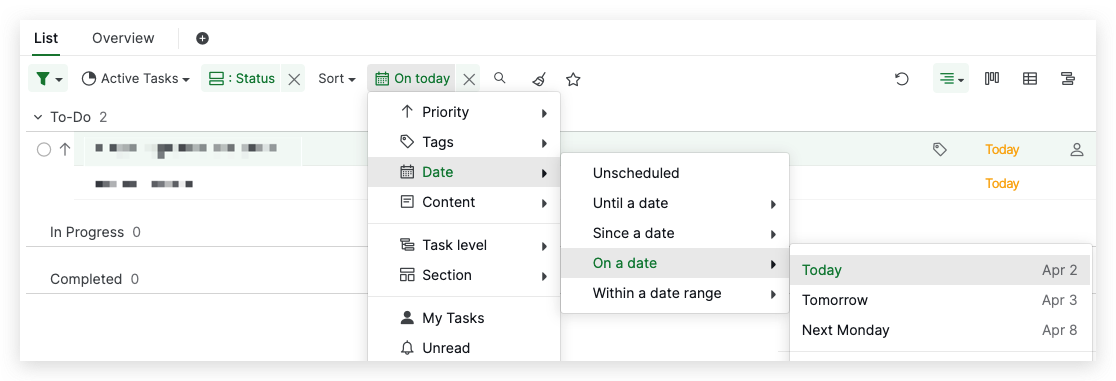This screenshot has height=381, width=1116.
Task: Open the Until a date submenu
Action: (x=675, y=204)
